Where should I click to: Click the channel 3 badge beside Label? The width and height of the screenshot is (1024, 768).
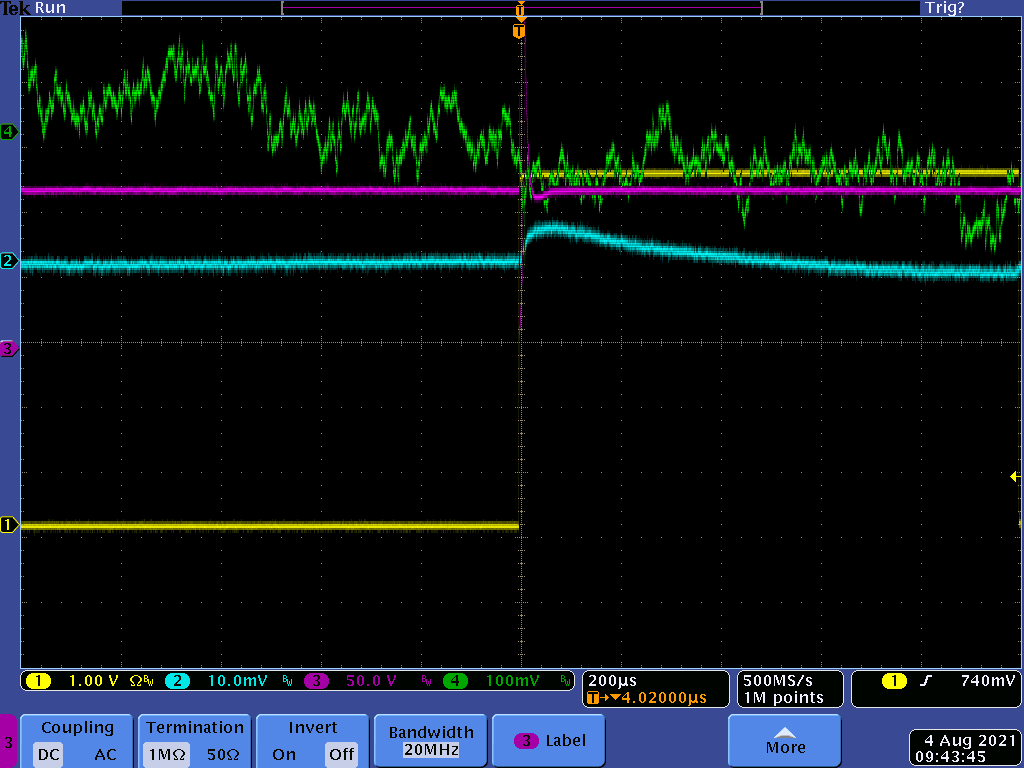526,741
